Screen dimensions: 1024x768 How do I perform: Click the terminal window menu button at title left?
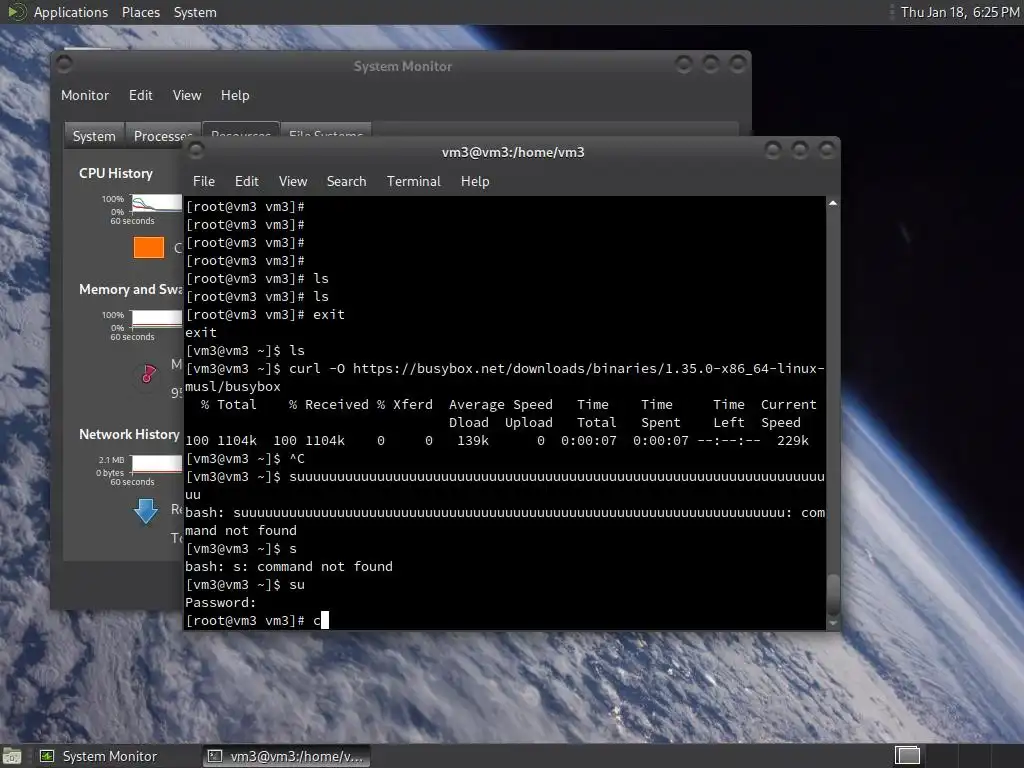[196, 151]
